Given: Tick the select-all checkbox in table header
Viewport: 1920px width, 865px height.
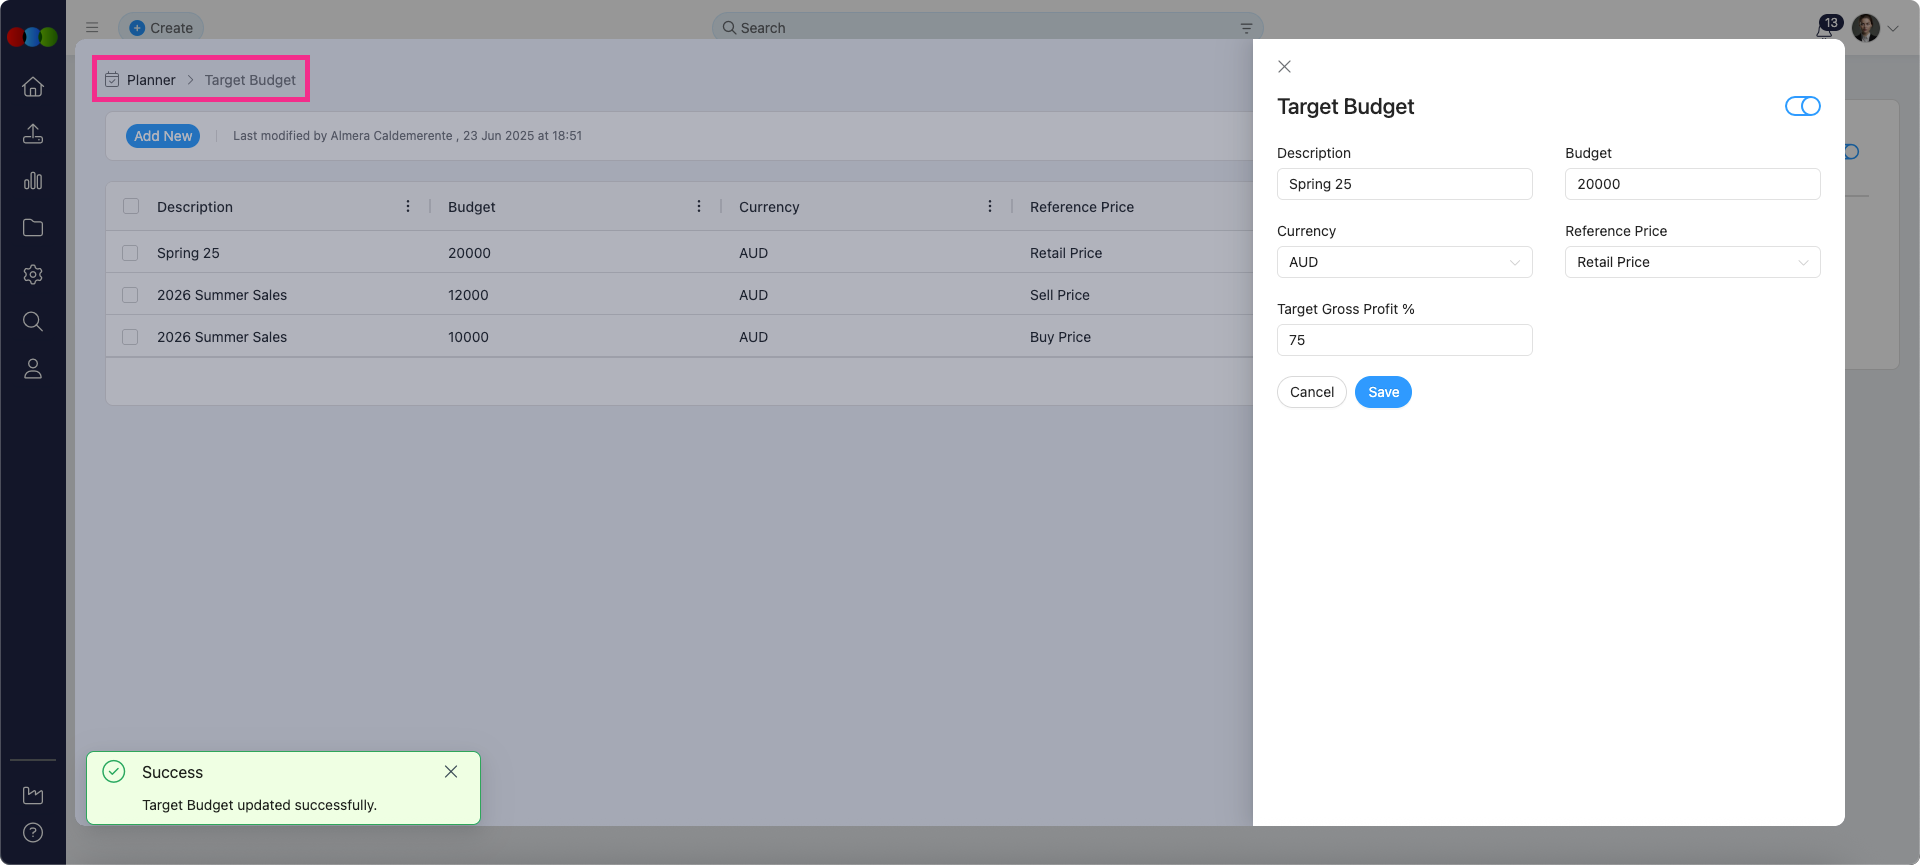Looking at the screenshot, I should (x=131, y=206).
